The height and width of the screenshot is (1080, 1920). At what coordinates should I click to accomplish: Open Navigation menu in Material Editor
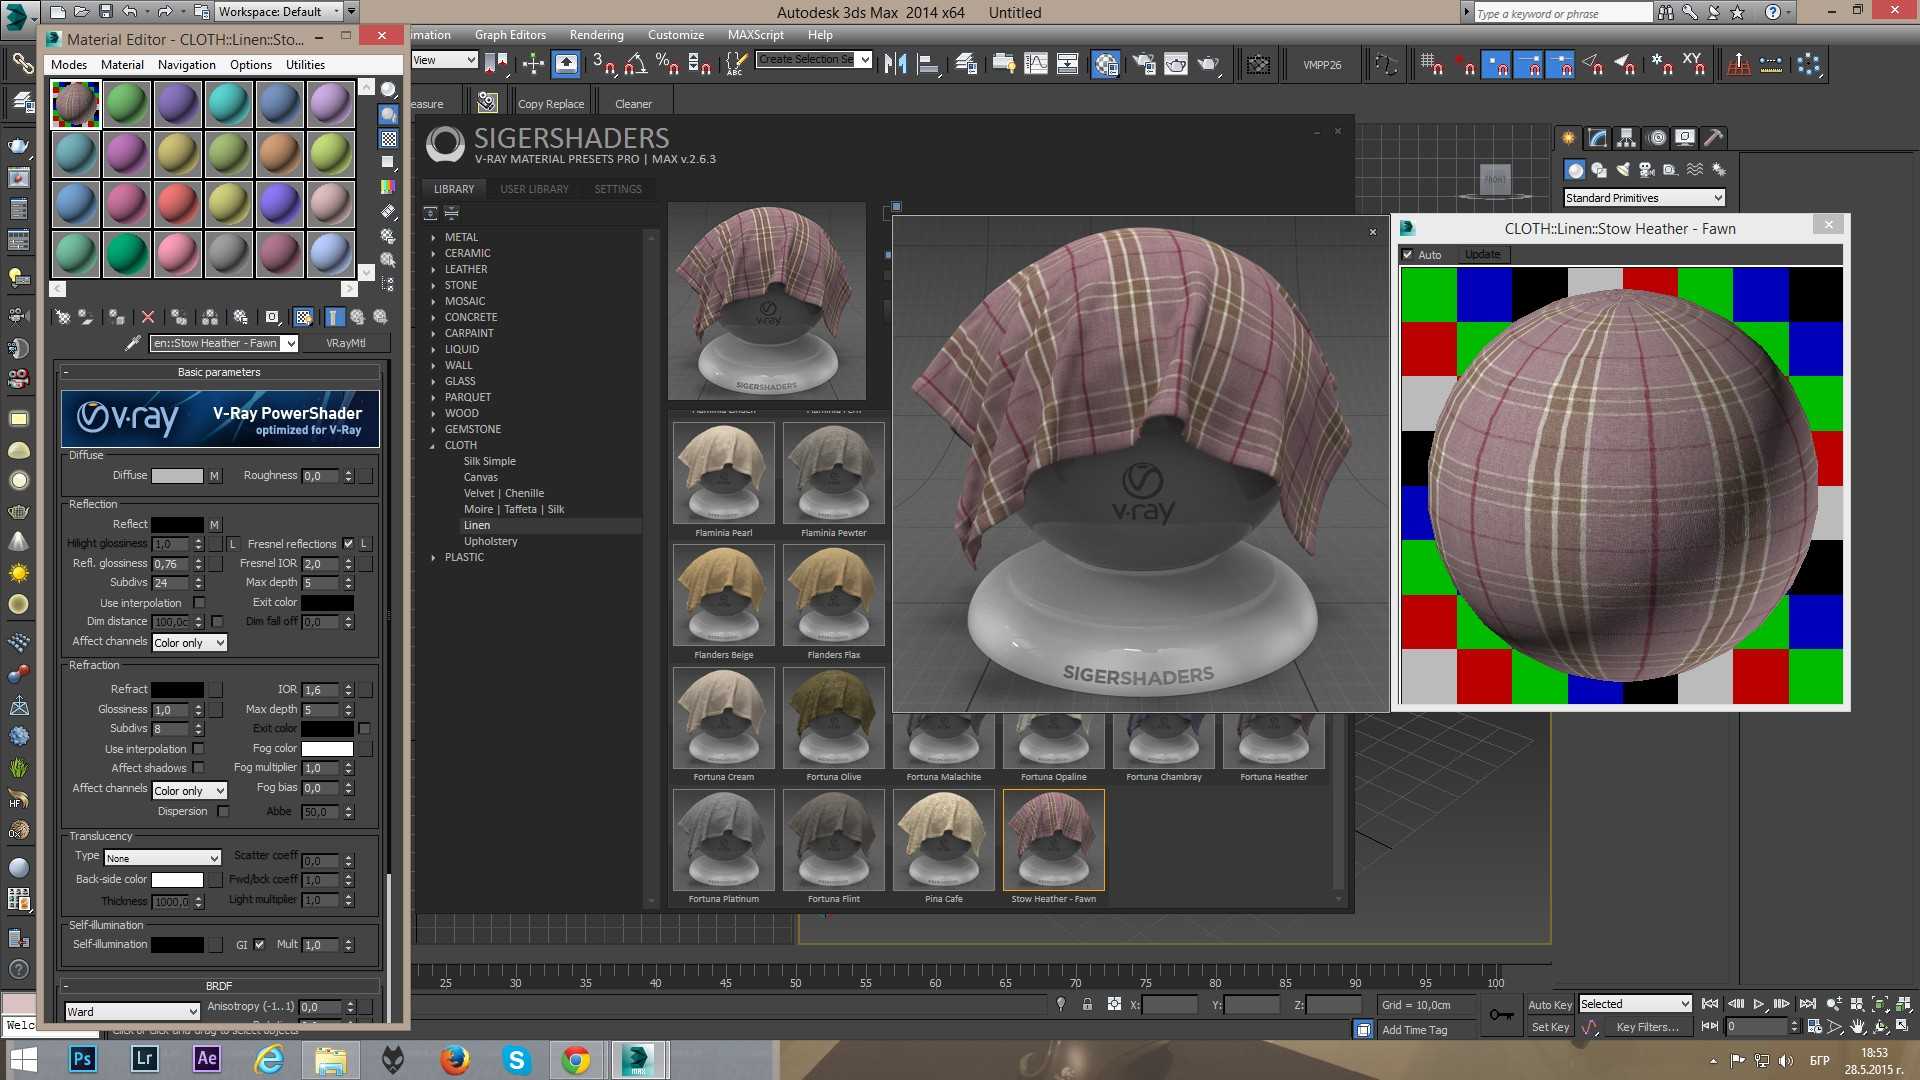(x=186, y=65)
